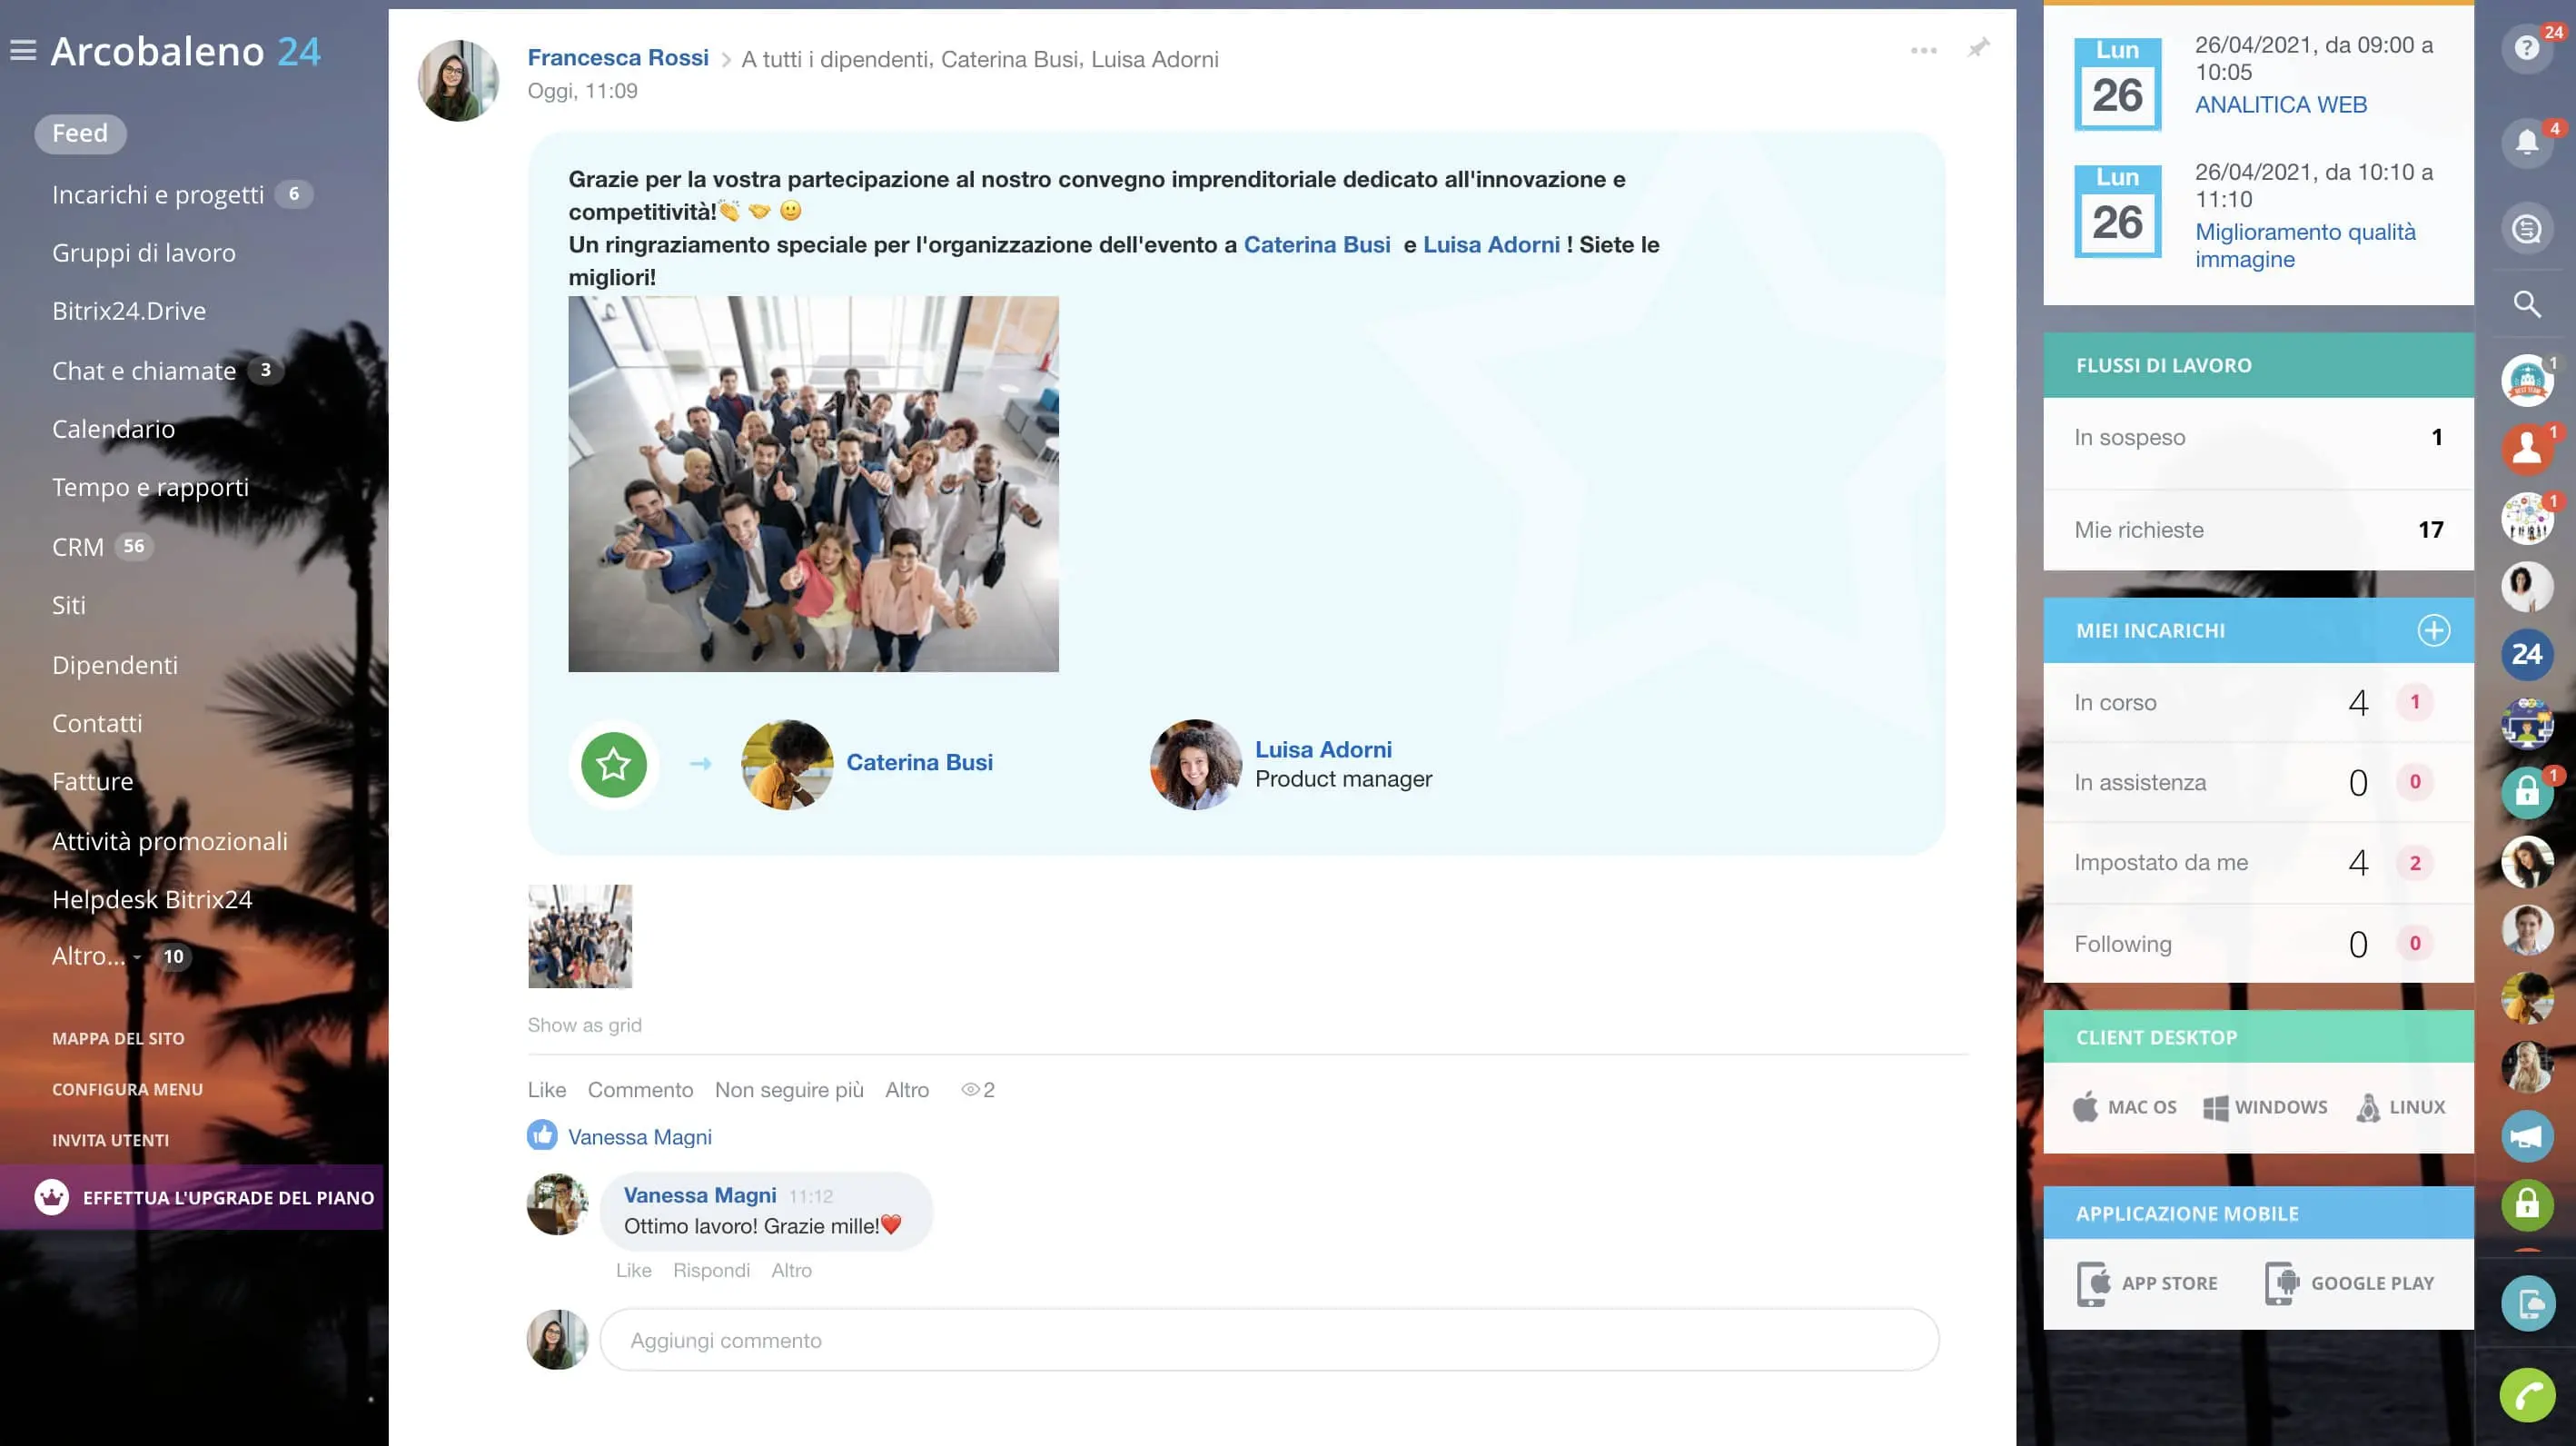The image size is (2576, 1446).
Task: Click Commento under the post
Action: tap(640, 1090)
